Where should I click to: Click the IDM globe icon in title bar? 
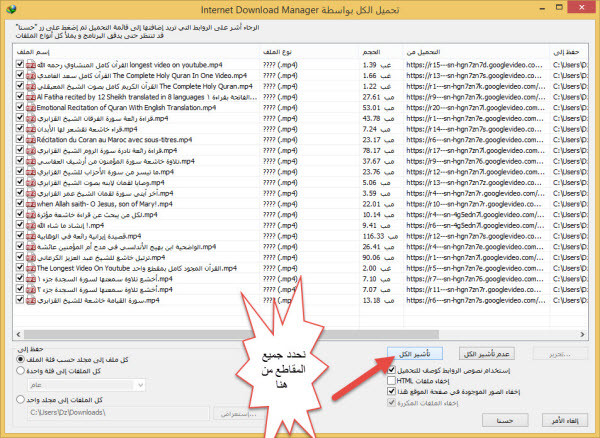pyautogui.click(x=11, y=9)
